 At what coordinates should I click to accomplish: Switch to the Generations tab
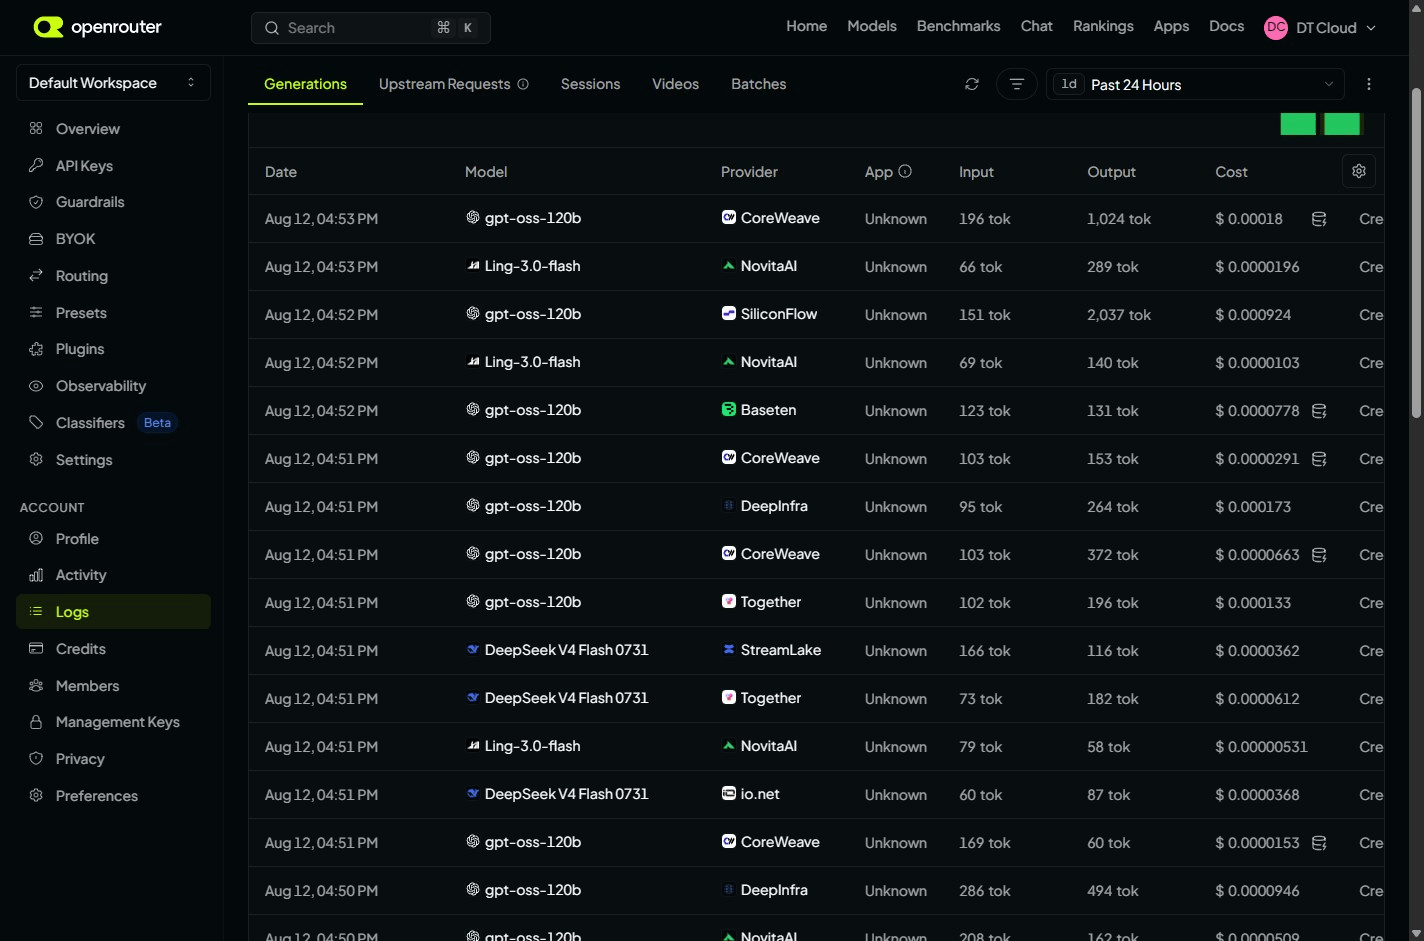(305, 84)
